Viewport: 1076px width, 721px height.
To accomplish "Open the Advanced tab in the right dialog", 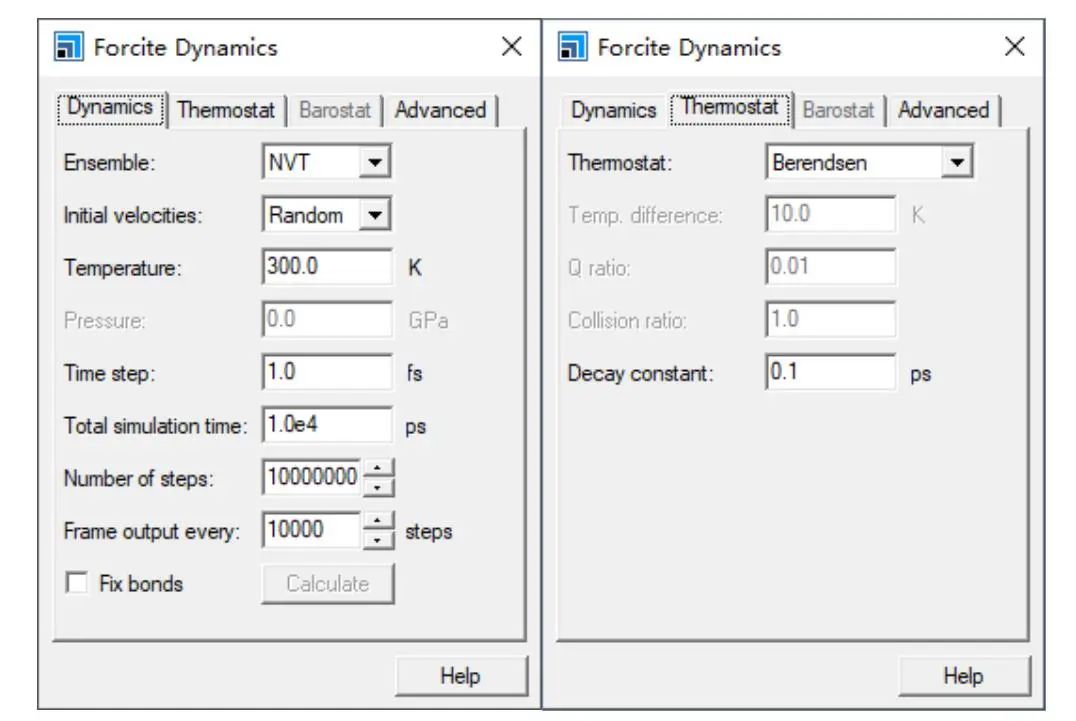I will pyautogui.click(x=944, y=110).
